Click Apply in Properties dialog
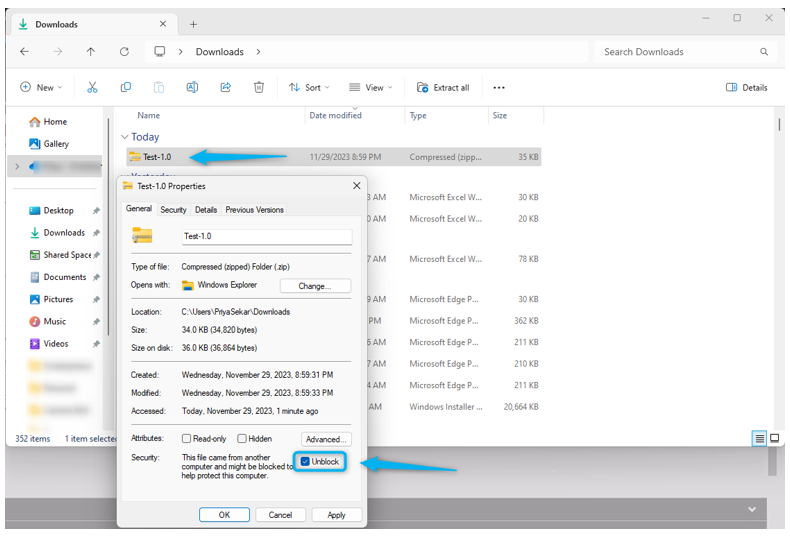The image size is (790, 537). tap(337, 515)
